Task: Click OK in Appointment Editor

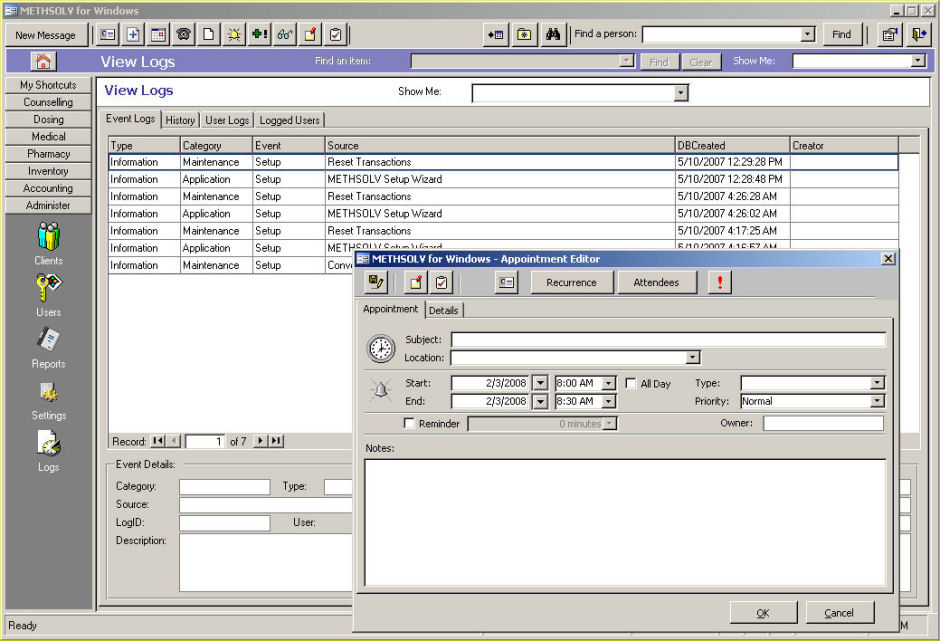Action: pos(763,612)
